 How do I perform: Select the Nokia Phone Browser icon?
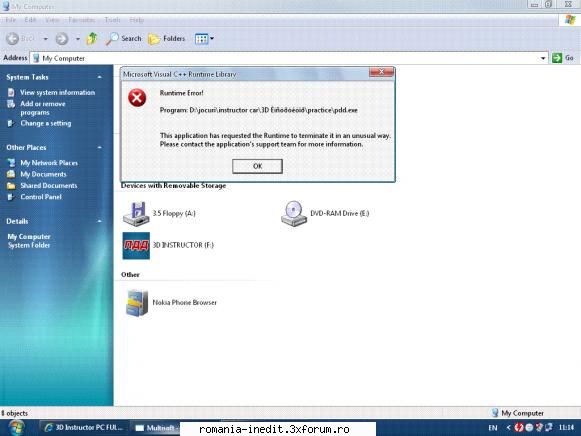[x=137, y=303]
